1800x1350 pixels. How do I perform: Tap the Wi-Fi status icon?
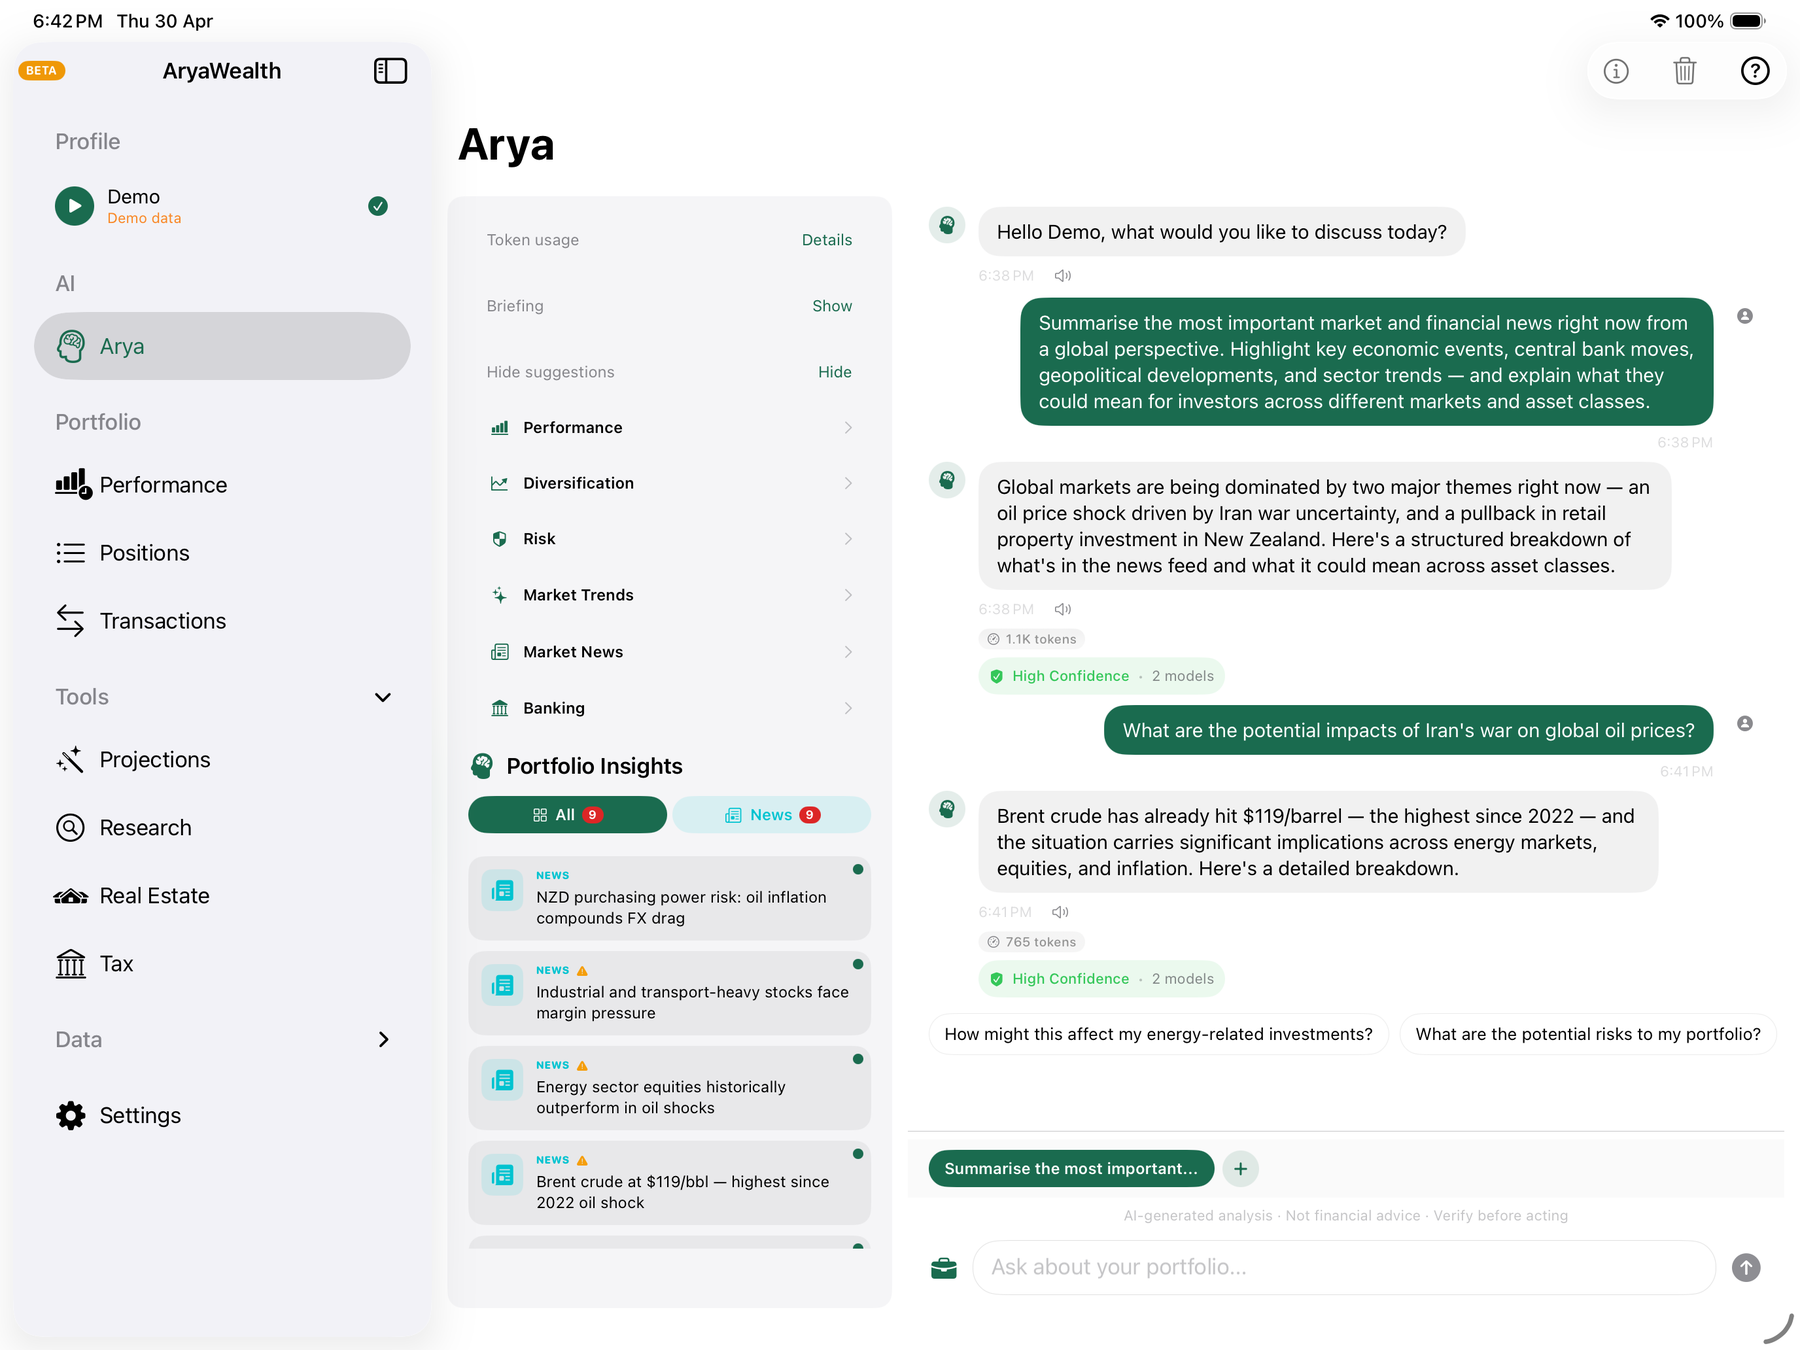point(1659,21)
